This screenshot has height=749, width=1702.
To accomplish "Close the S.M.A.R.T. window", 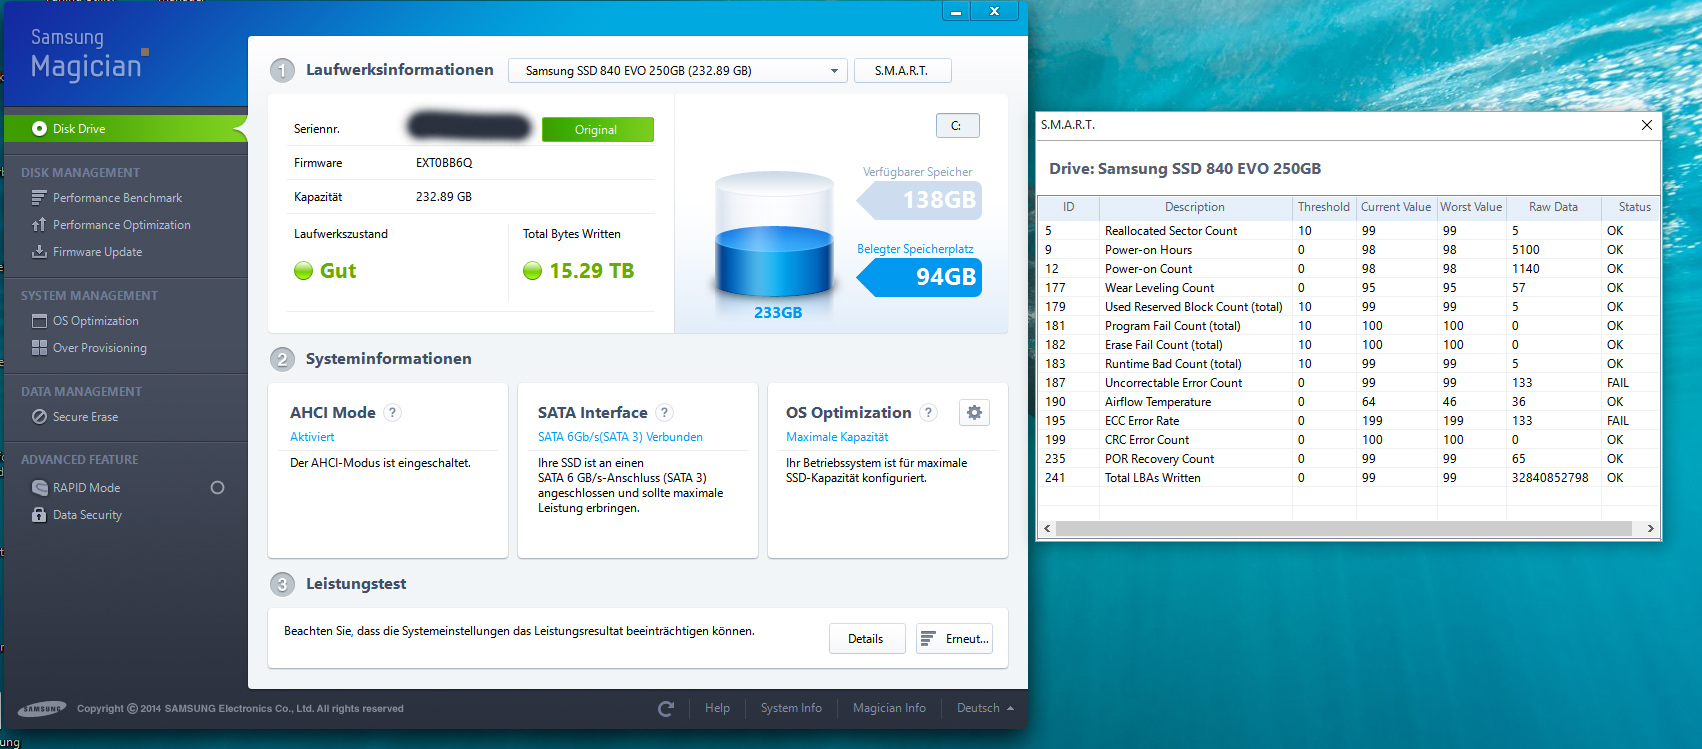I will coord(1646,125).
